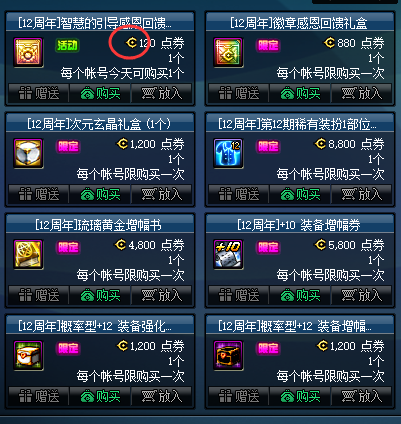This screenshot has width=401, height=424.
Task: Click the green 活动 tag
Action: [67, 45]
